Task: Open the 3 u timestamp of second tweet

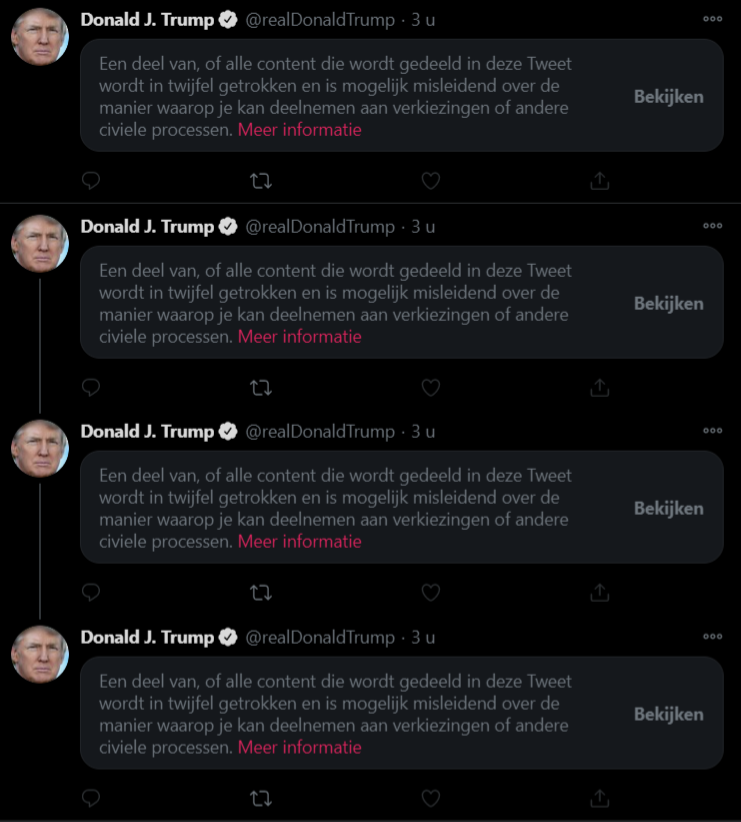Action: (423, 226)
